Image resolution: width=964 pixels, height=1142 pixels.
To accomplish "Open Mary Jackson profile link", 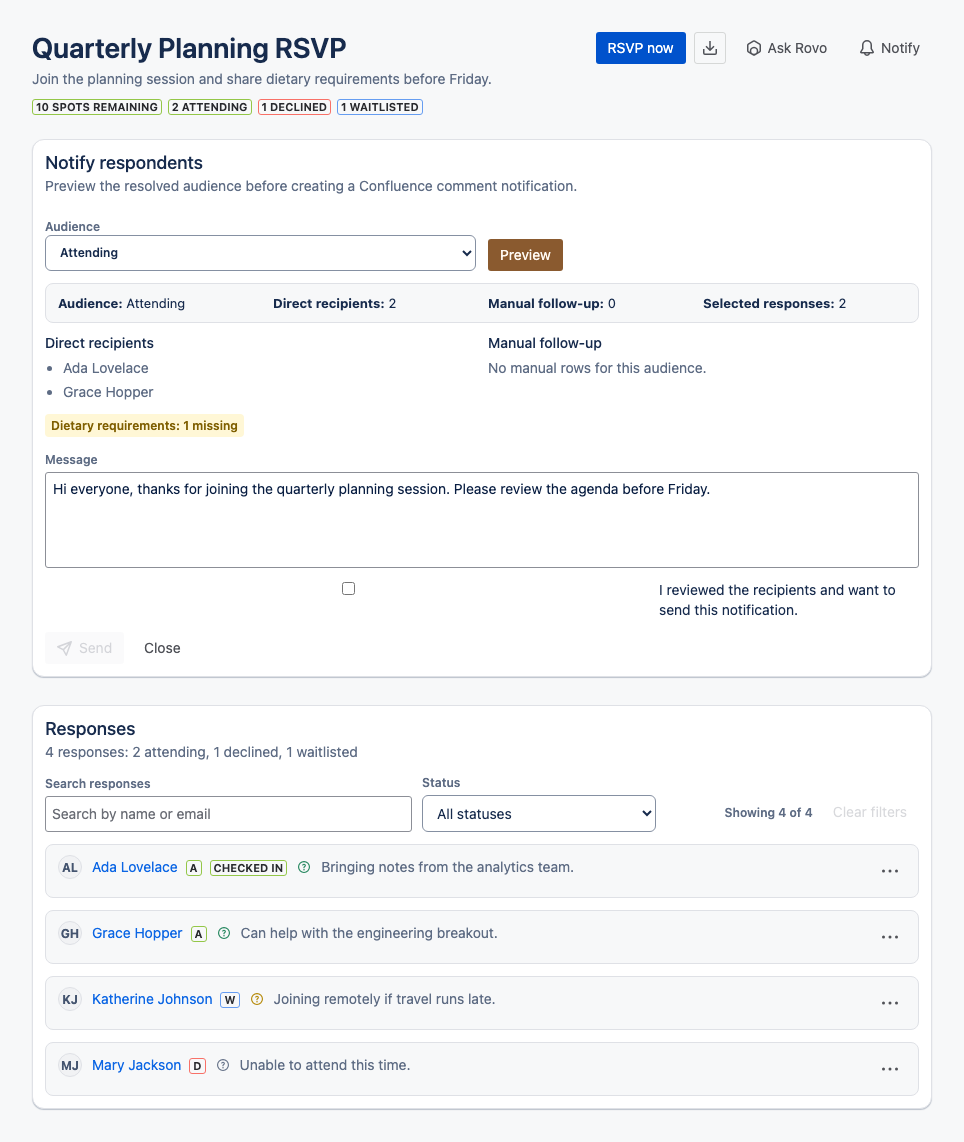I will click(x=136, y=1066).
